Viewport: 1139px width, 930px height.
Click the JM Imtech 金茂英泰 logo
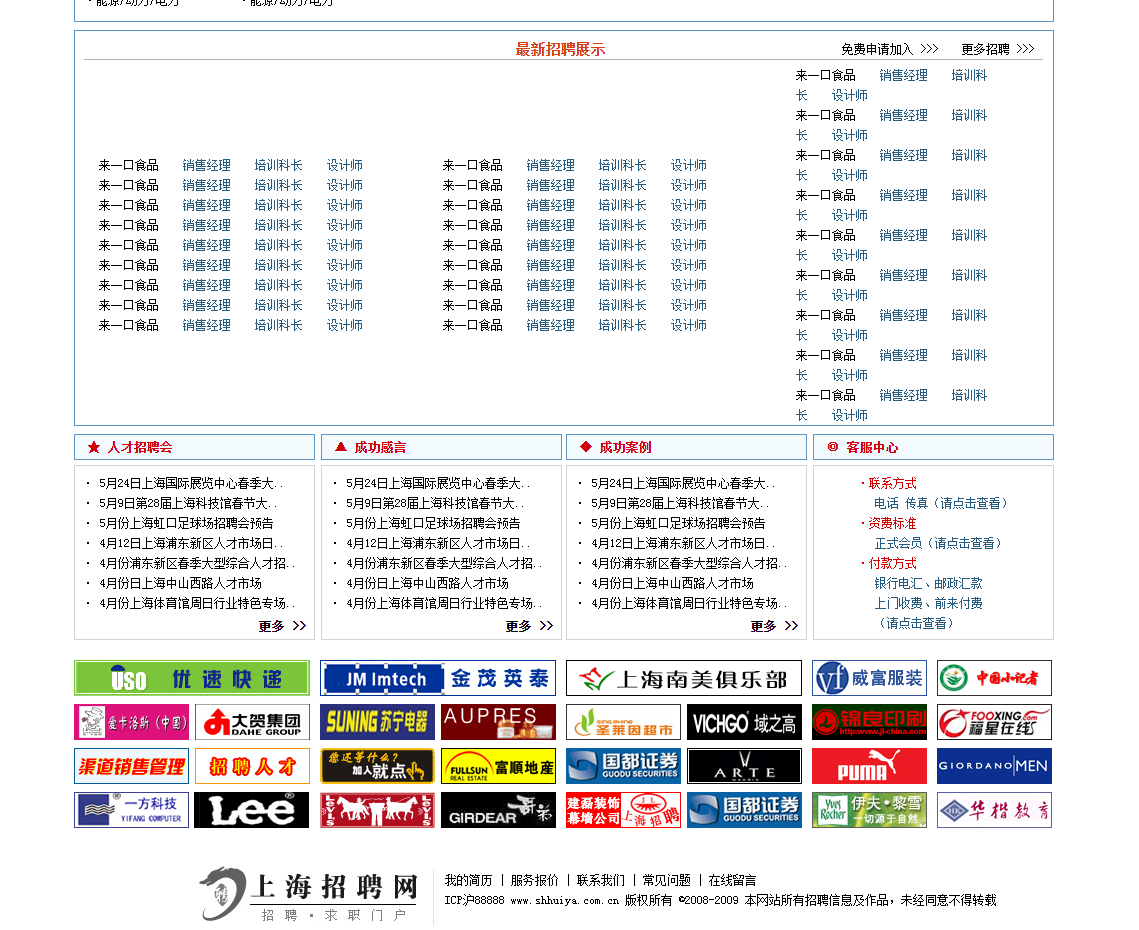pyautogui.click(x=438, y=678)
